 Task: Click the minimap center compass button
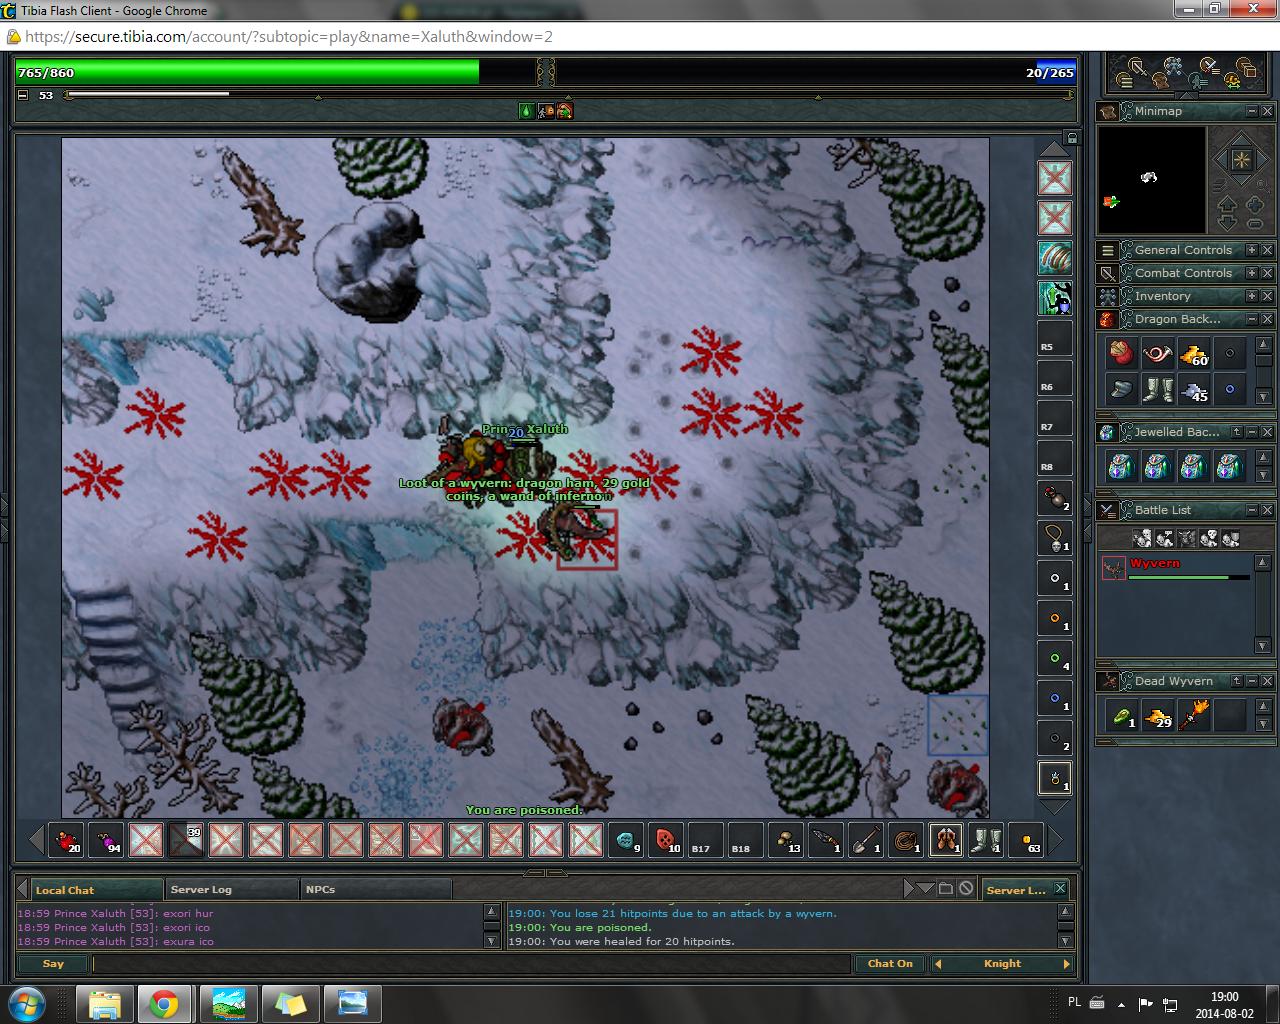coord(1240,160)
